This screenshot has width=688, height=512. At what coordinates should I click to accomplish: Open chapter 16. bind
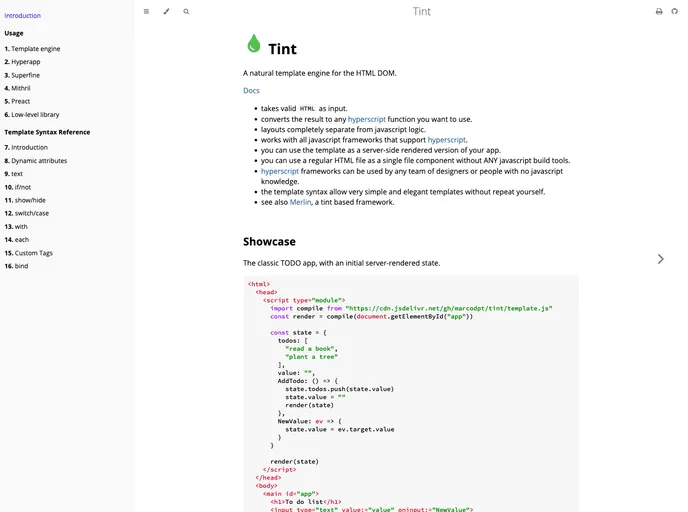(16, 266)
